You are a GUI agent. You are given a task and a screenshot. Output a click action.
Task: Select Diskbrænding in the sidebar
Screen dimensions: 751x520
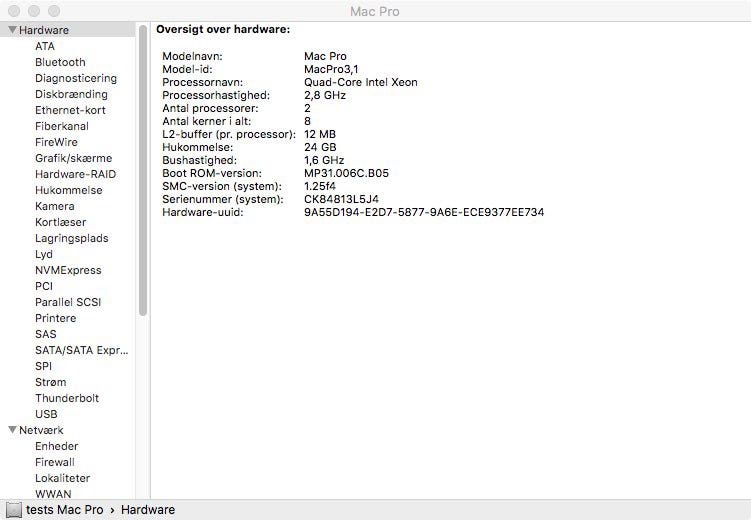click(x=71, y=94)
